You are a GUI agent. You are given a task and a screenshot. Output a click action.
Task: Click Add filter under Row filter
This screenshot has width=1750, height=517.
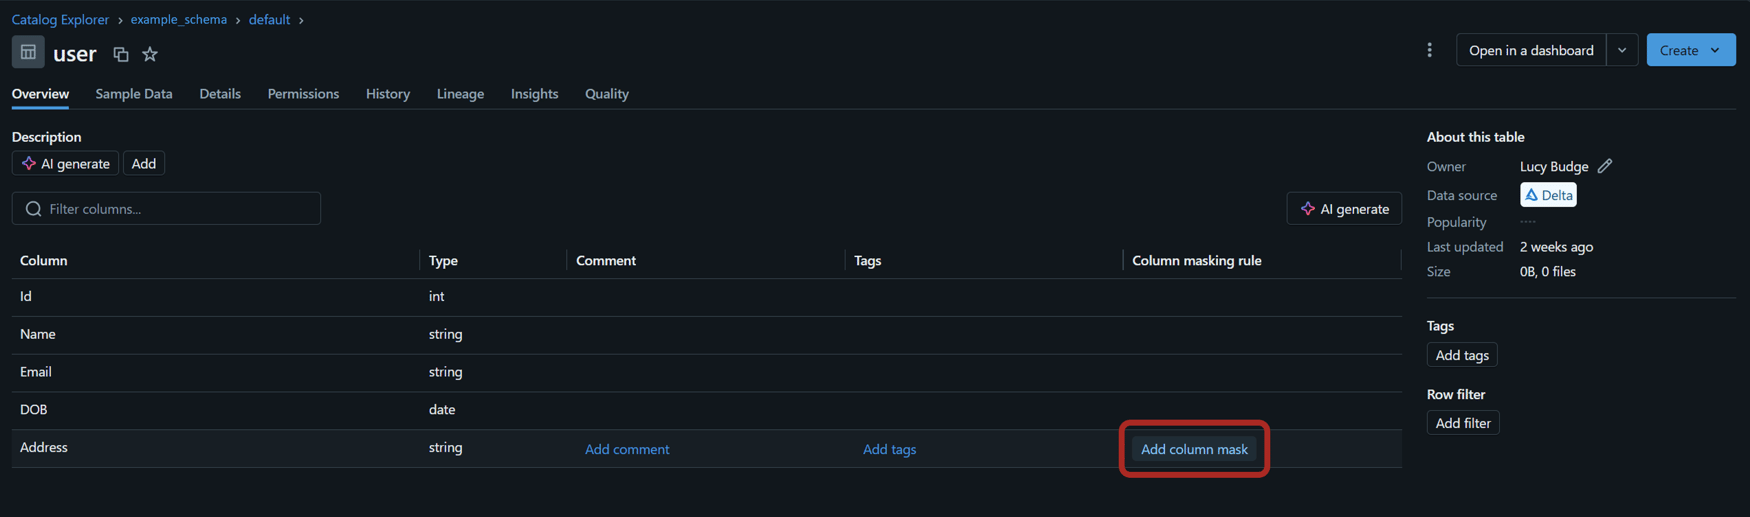pos(1463,423)
